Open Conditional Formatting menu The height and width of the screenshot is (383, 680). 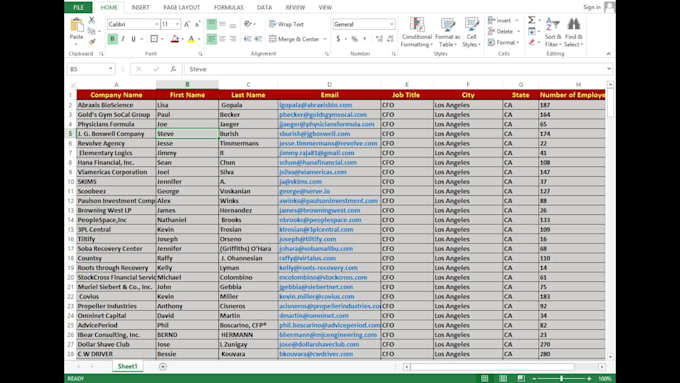coord(417,33)
